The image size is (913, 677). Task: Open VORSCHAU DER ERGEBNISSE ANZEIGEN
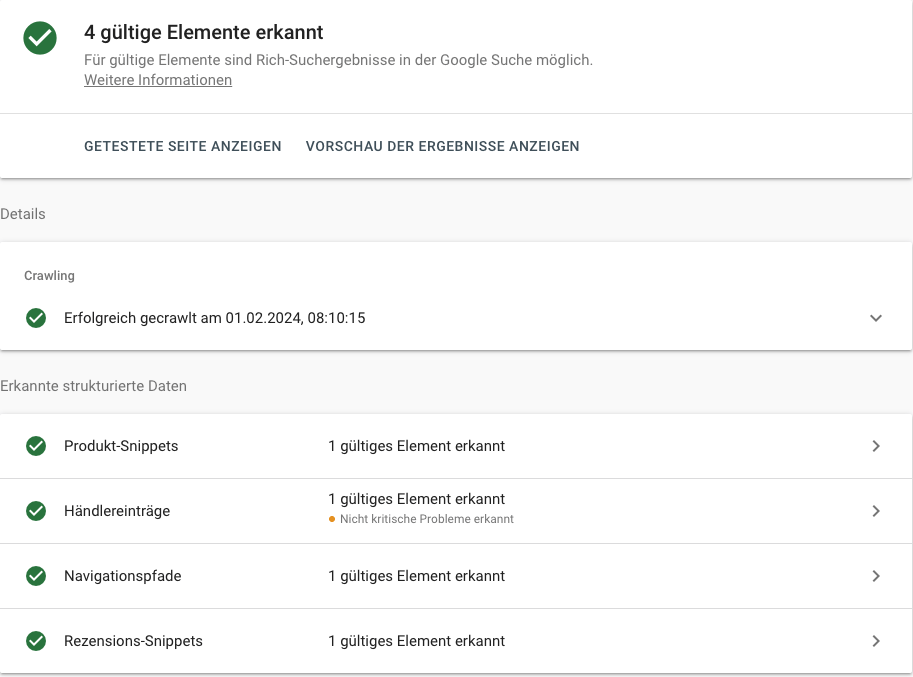coord(442,146)
